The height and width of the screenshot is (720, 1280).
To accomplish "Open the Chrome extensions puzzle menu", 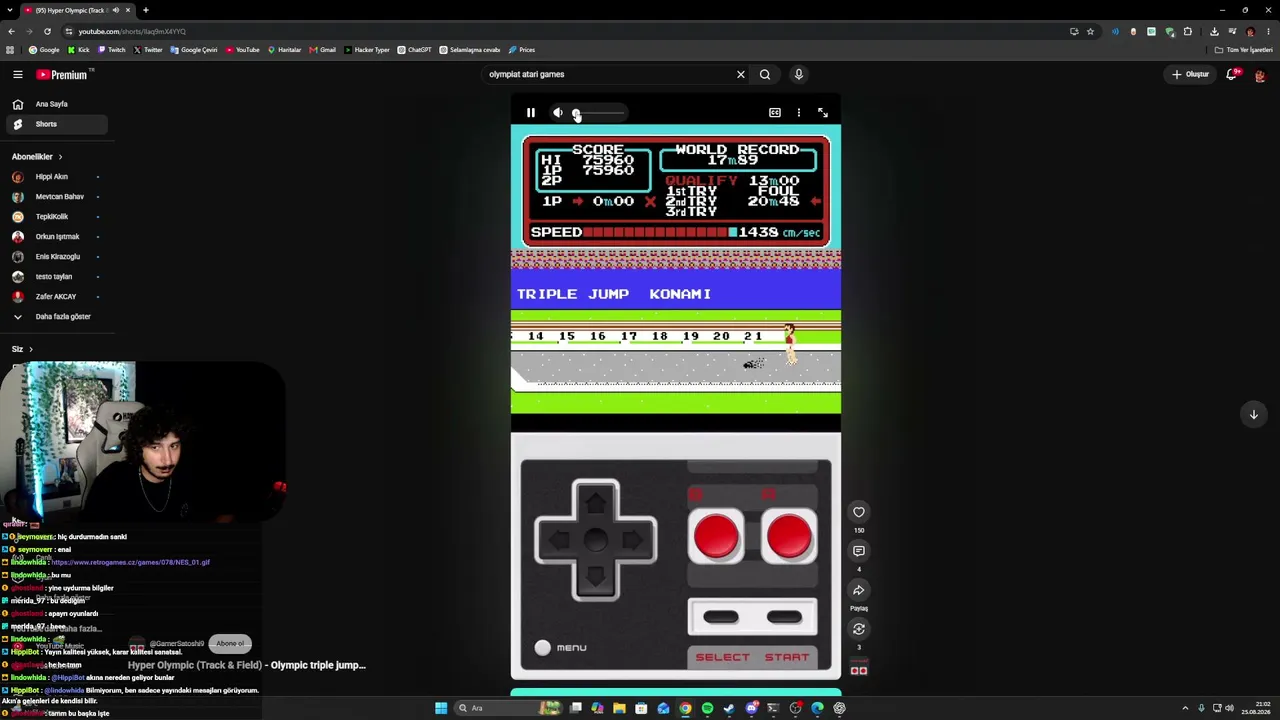I will tap(1188, 31).
